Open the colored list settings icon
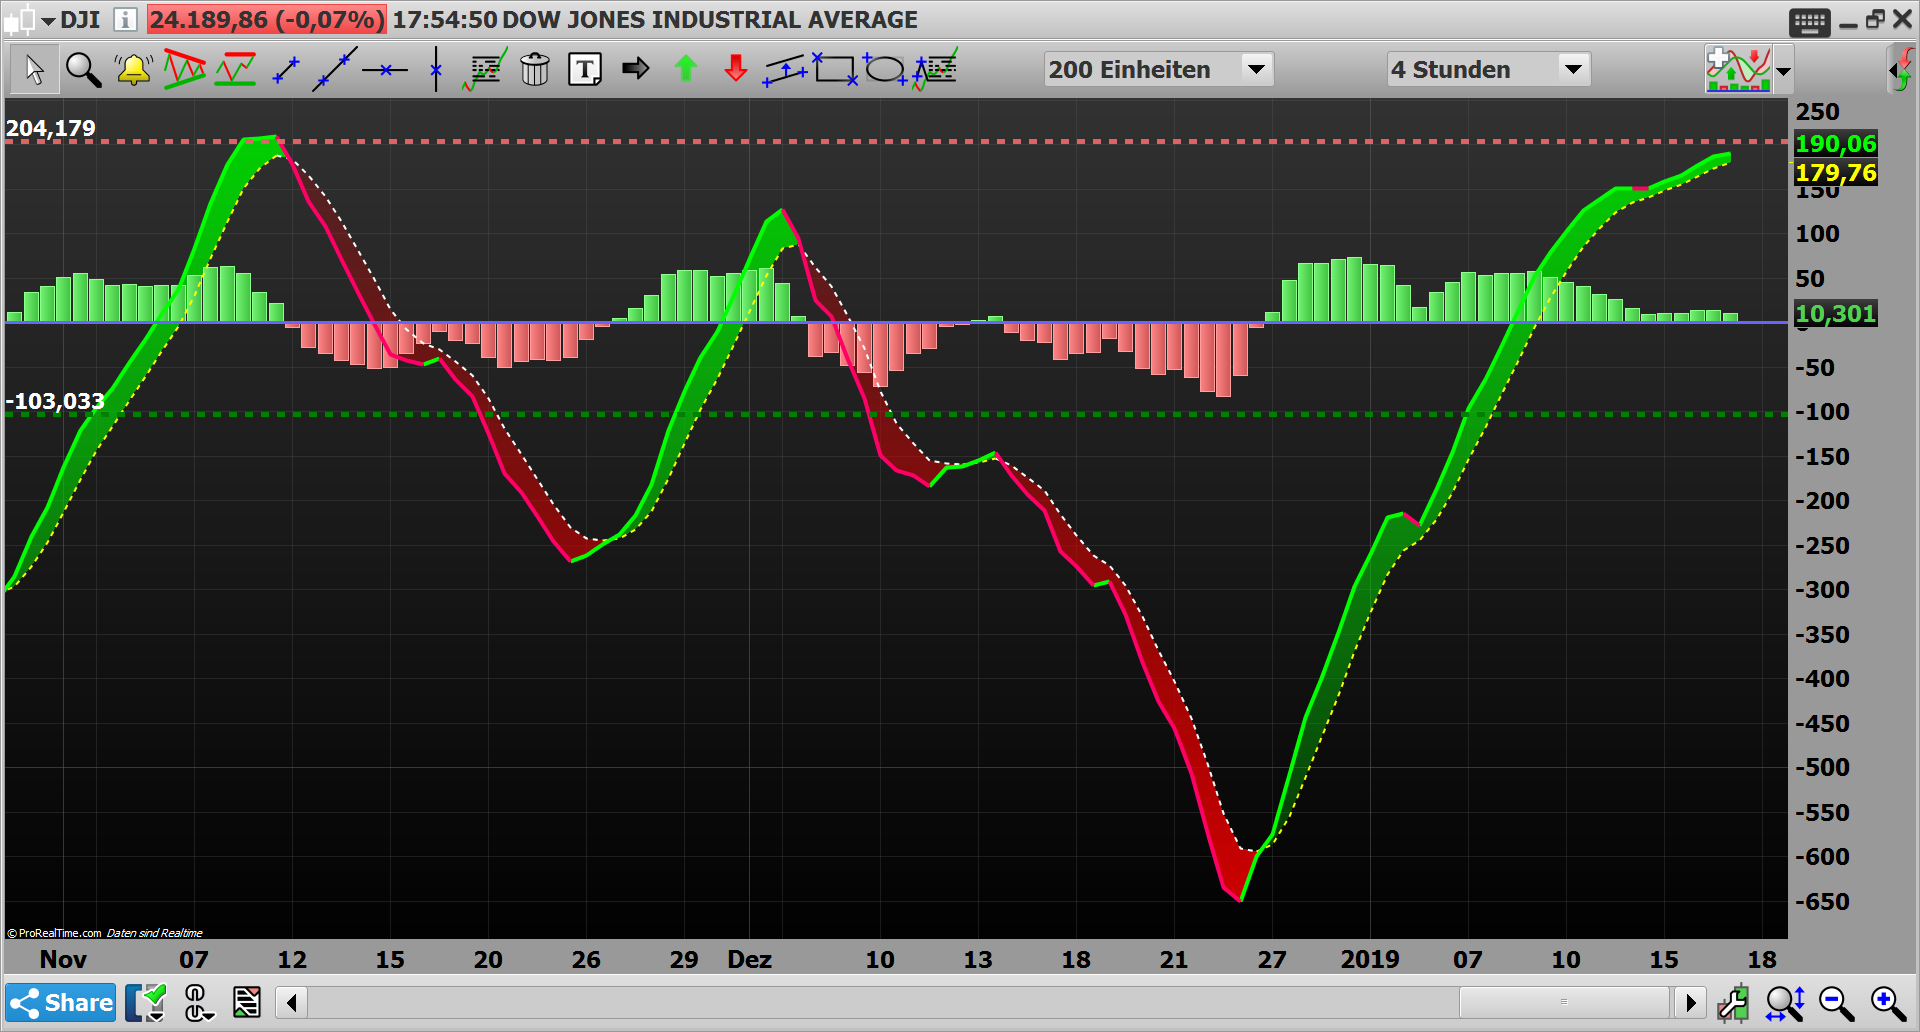Image resolution: width=1920 pixels, height=1032 pixels. pos(247,1003)
